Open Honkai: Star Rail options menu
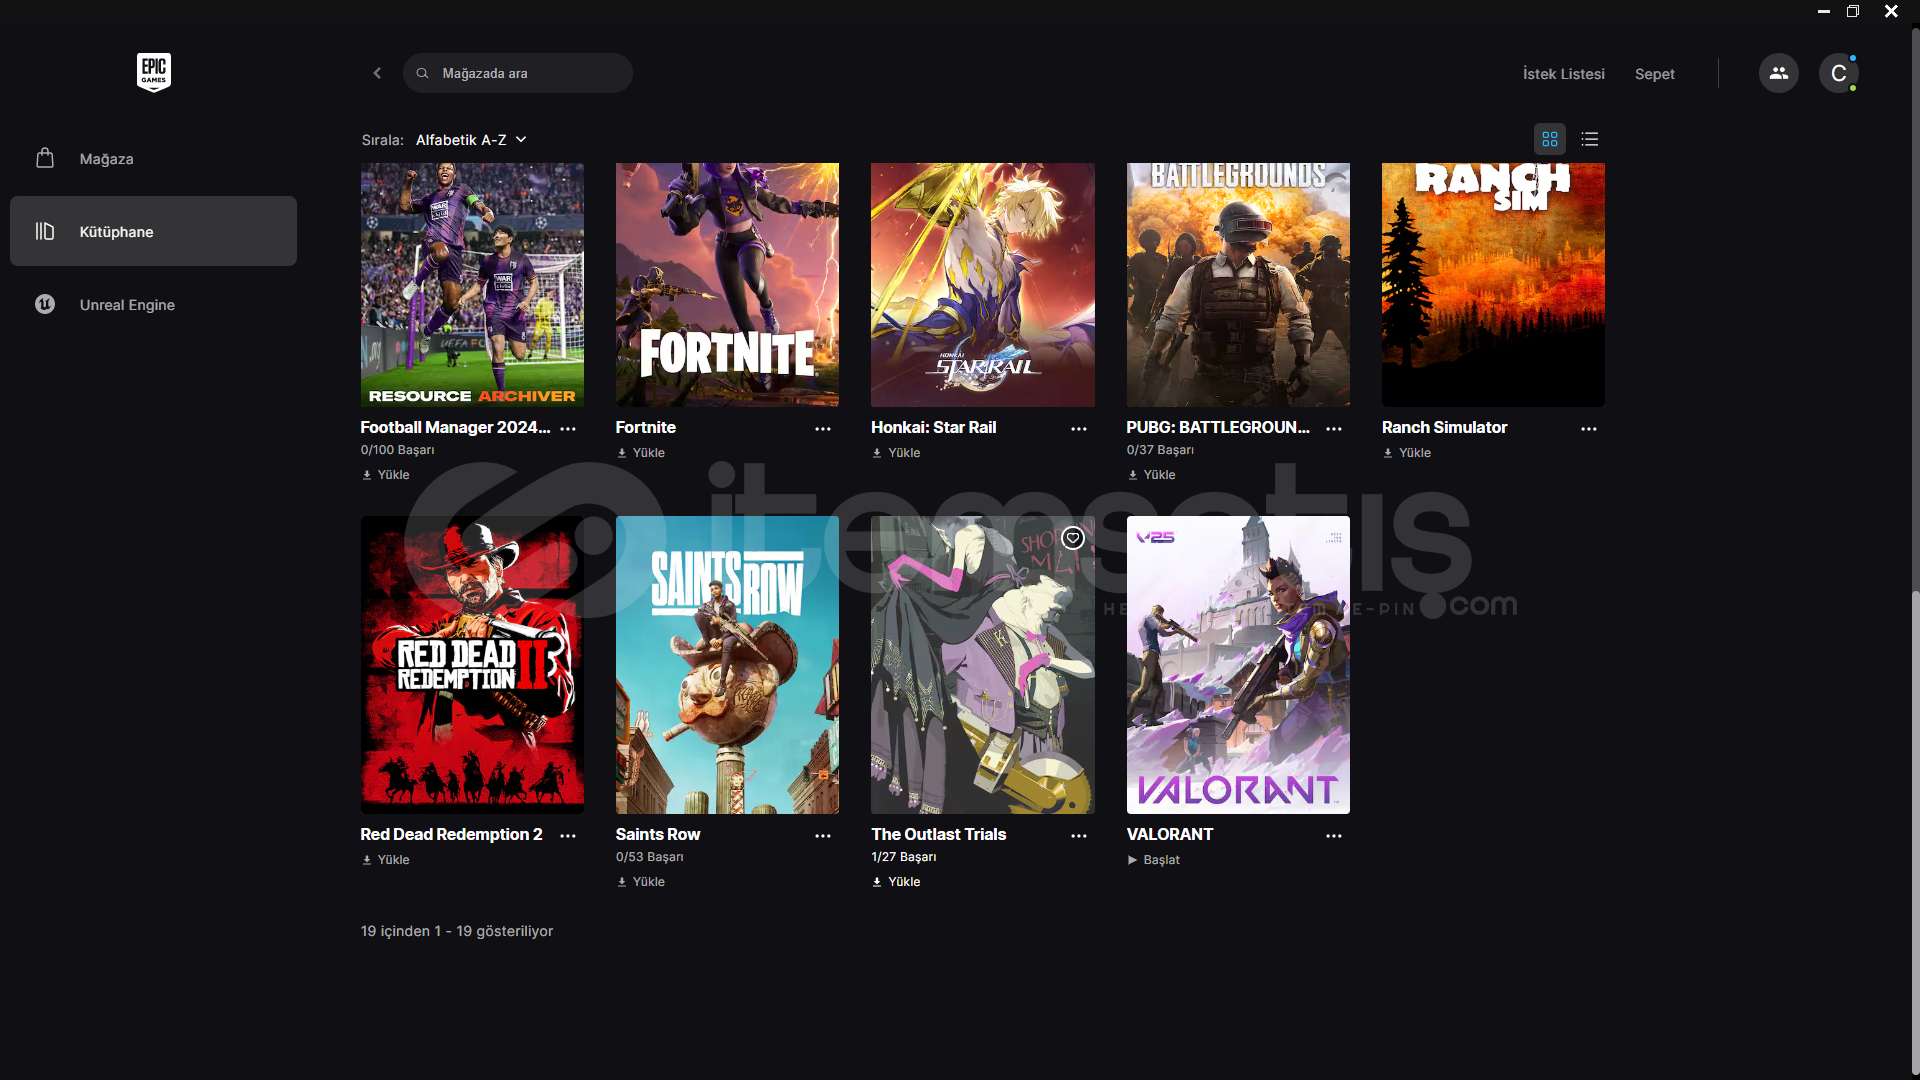This screenshot has height=1080, width=1920. pos(1079,428)
